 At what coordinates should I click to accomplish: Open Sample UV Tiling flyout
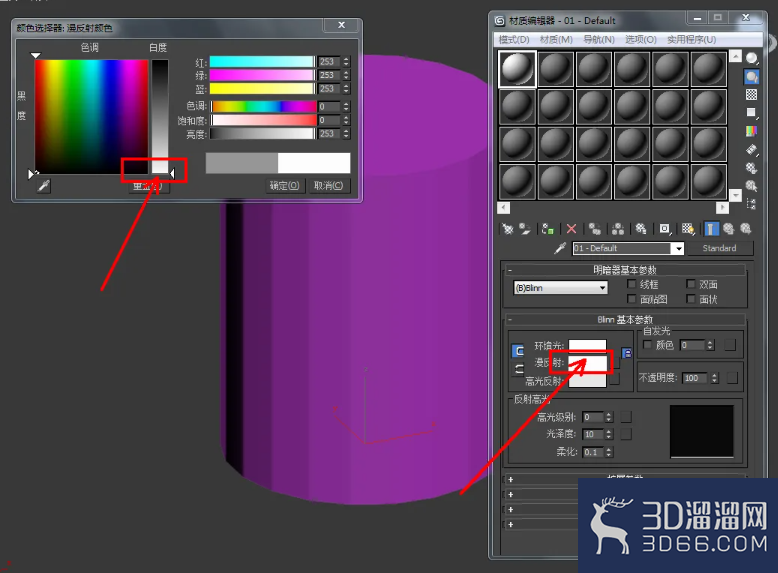pos(752,113)
